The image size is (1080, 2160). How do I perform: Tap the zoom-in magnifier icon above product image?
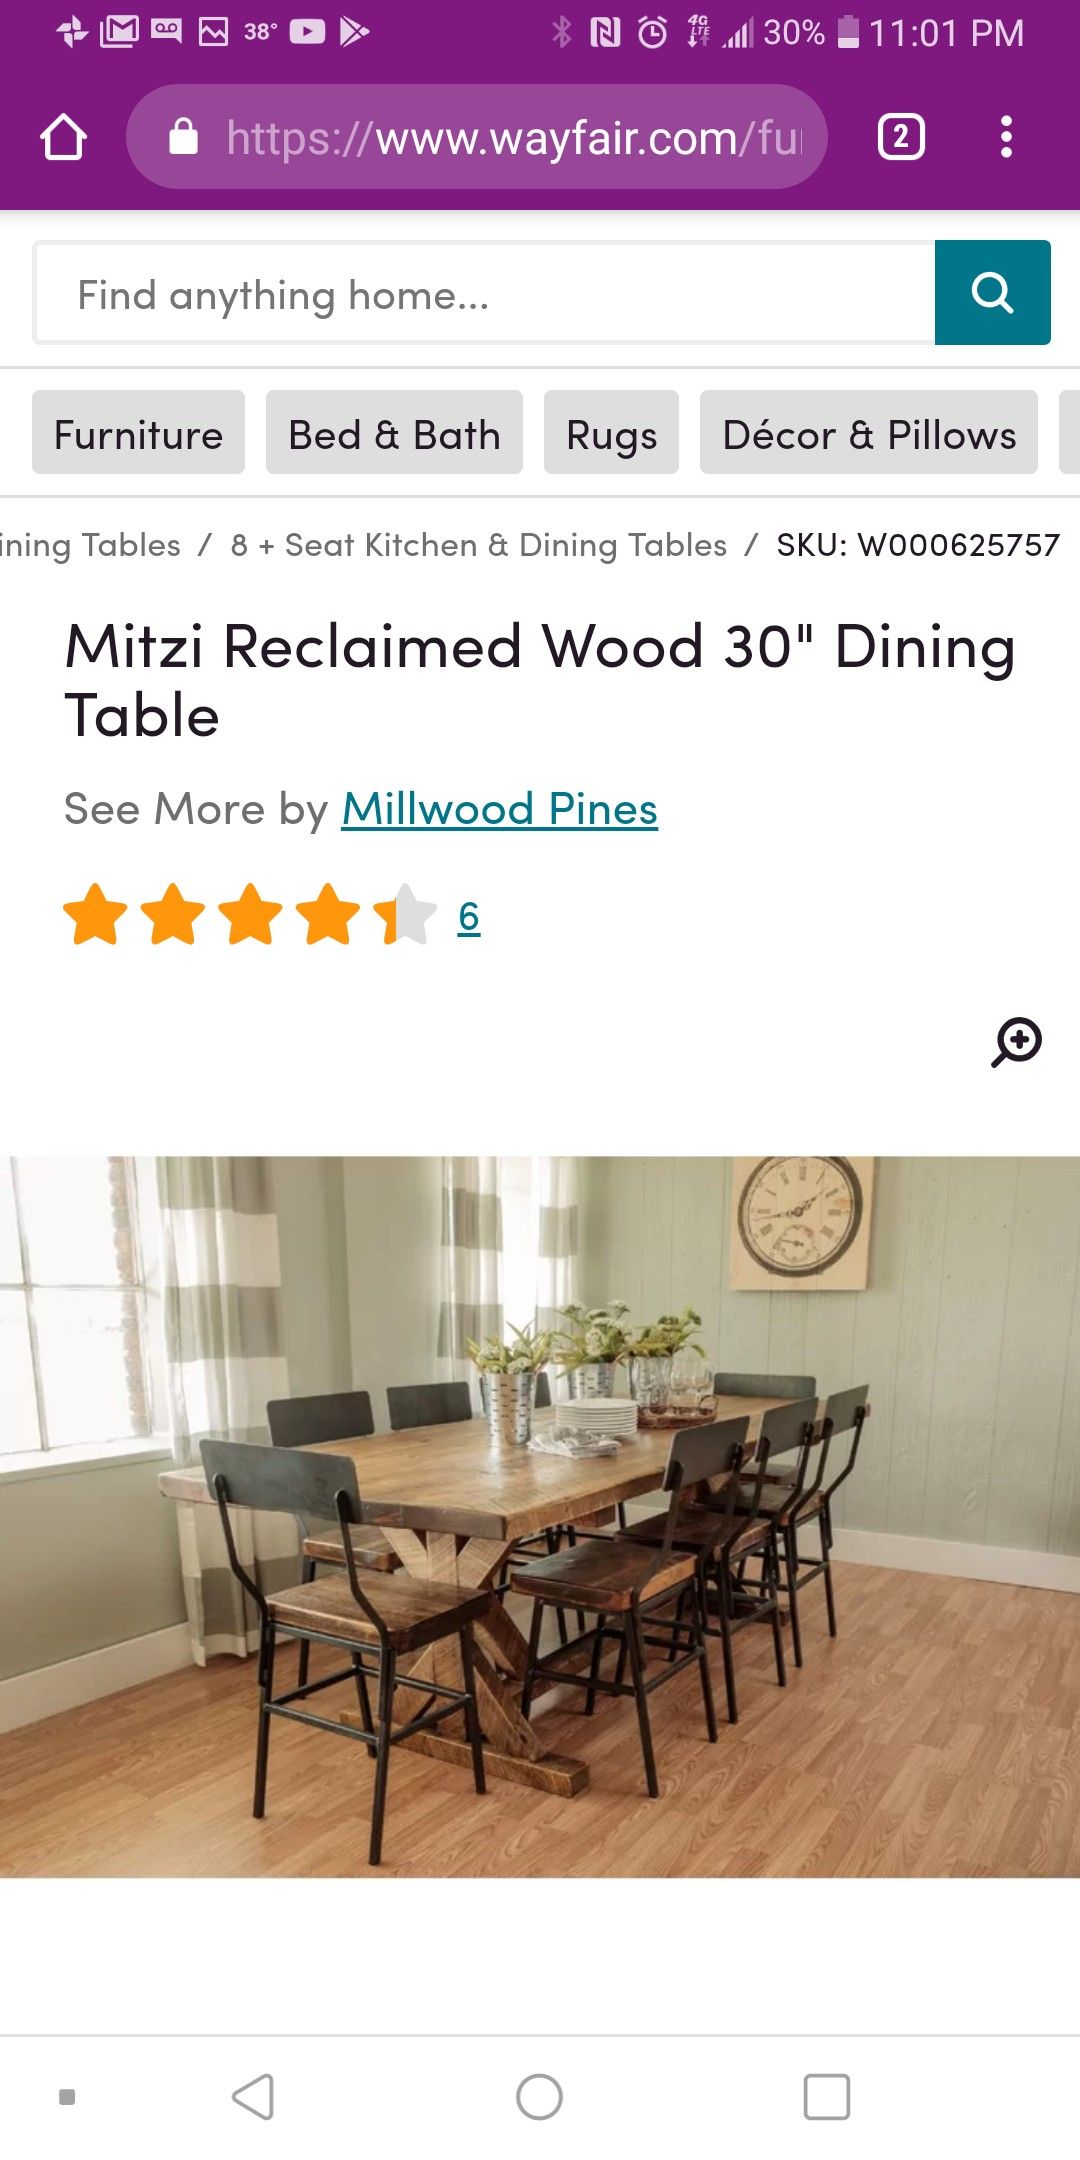click(1016, 1043)
